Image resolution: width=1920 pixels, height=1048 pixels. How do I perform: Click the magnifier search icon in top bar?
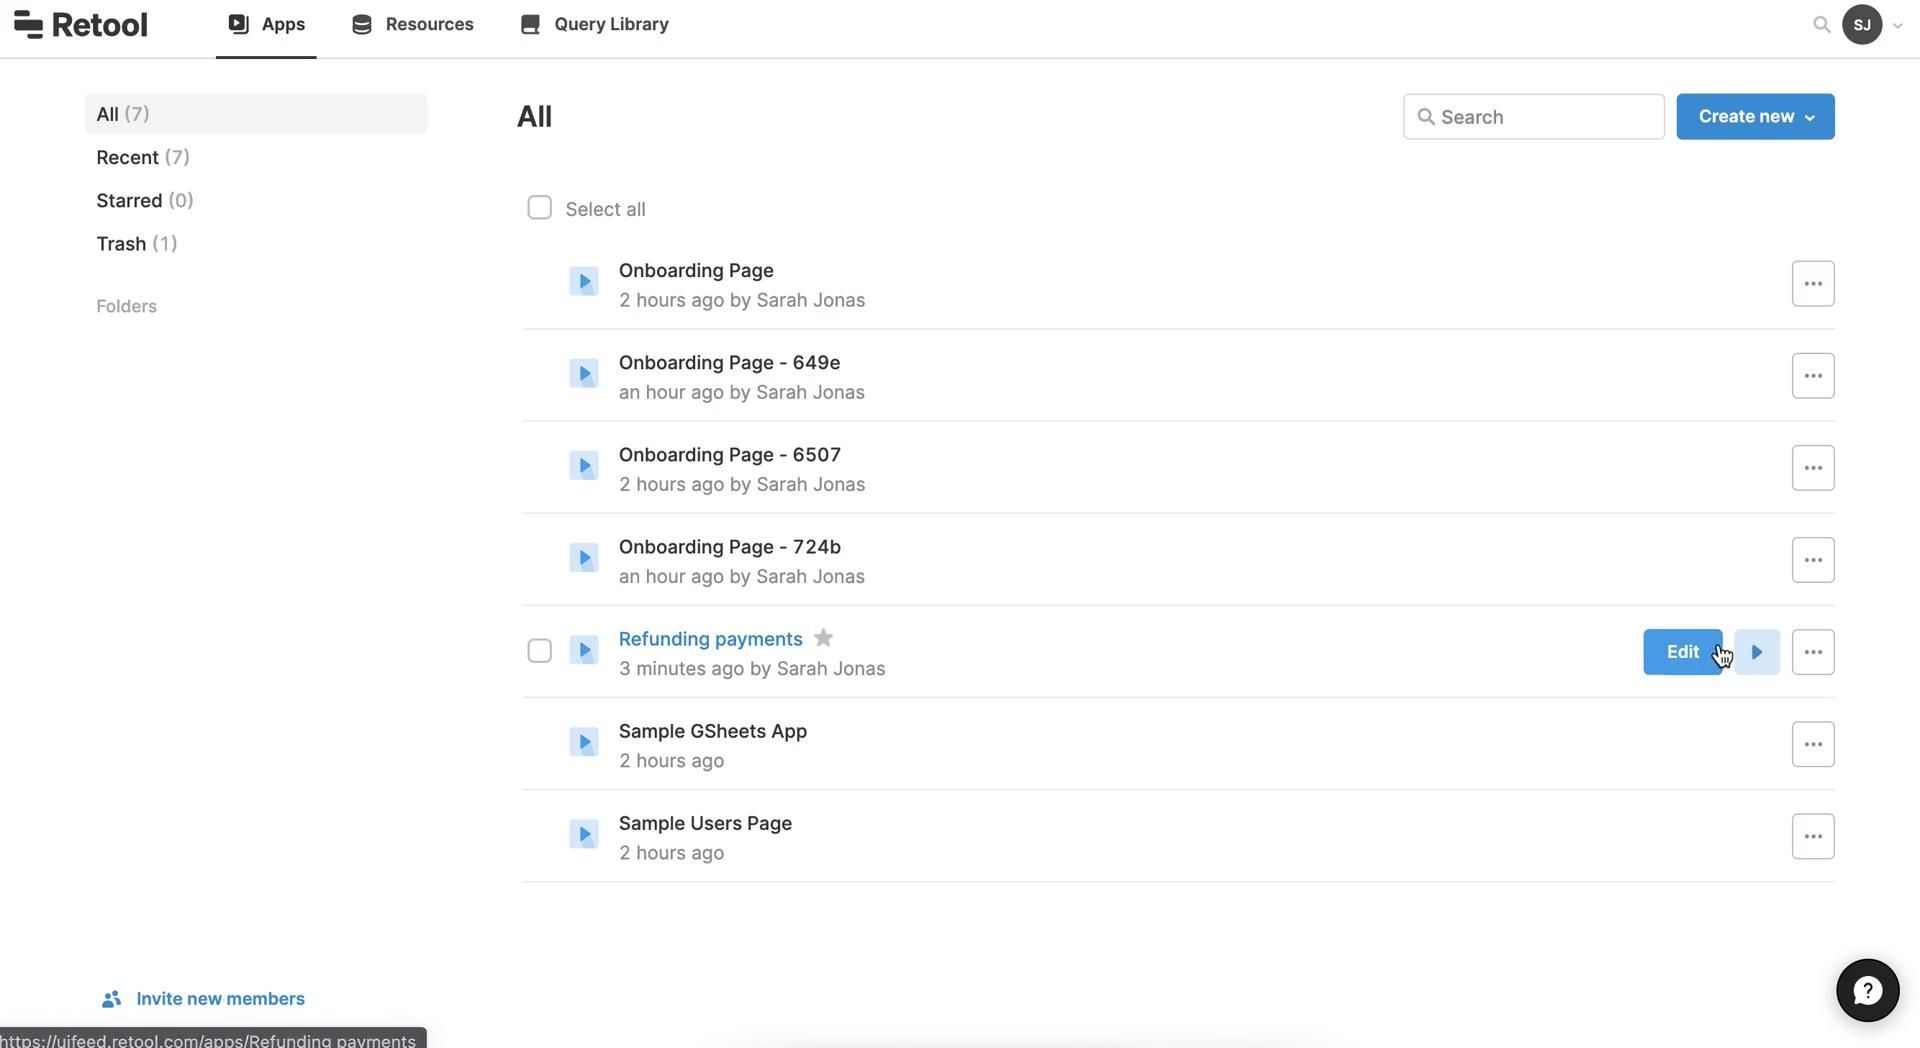click(1821, 25)
